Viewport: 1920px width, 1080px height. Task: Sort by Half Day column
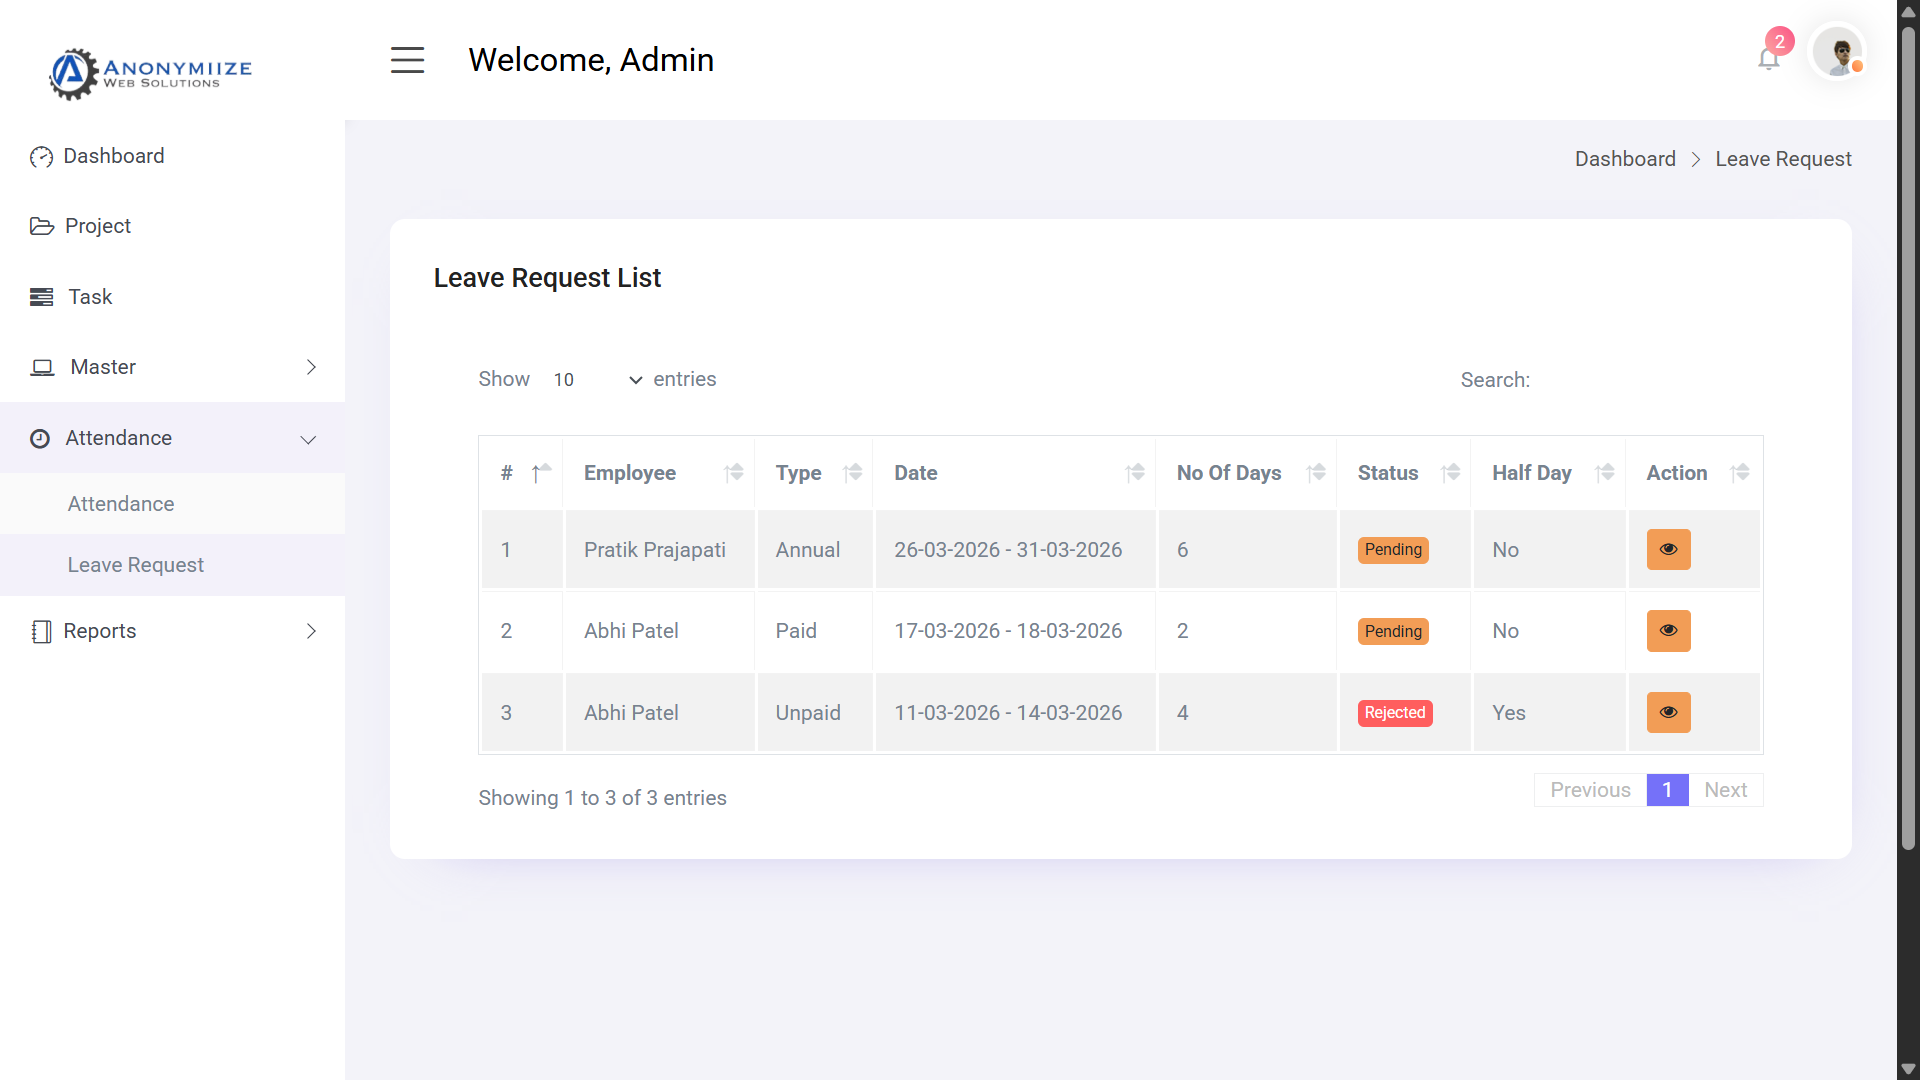point(1549,473)
